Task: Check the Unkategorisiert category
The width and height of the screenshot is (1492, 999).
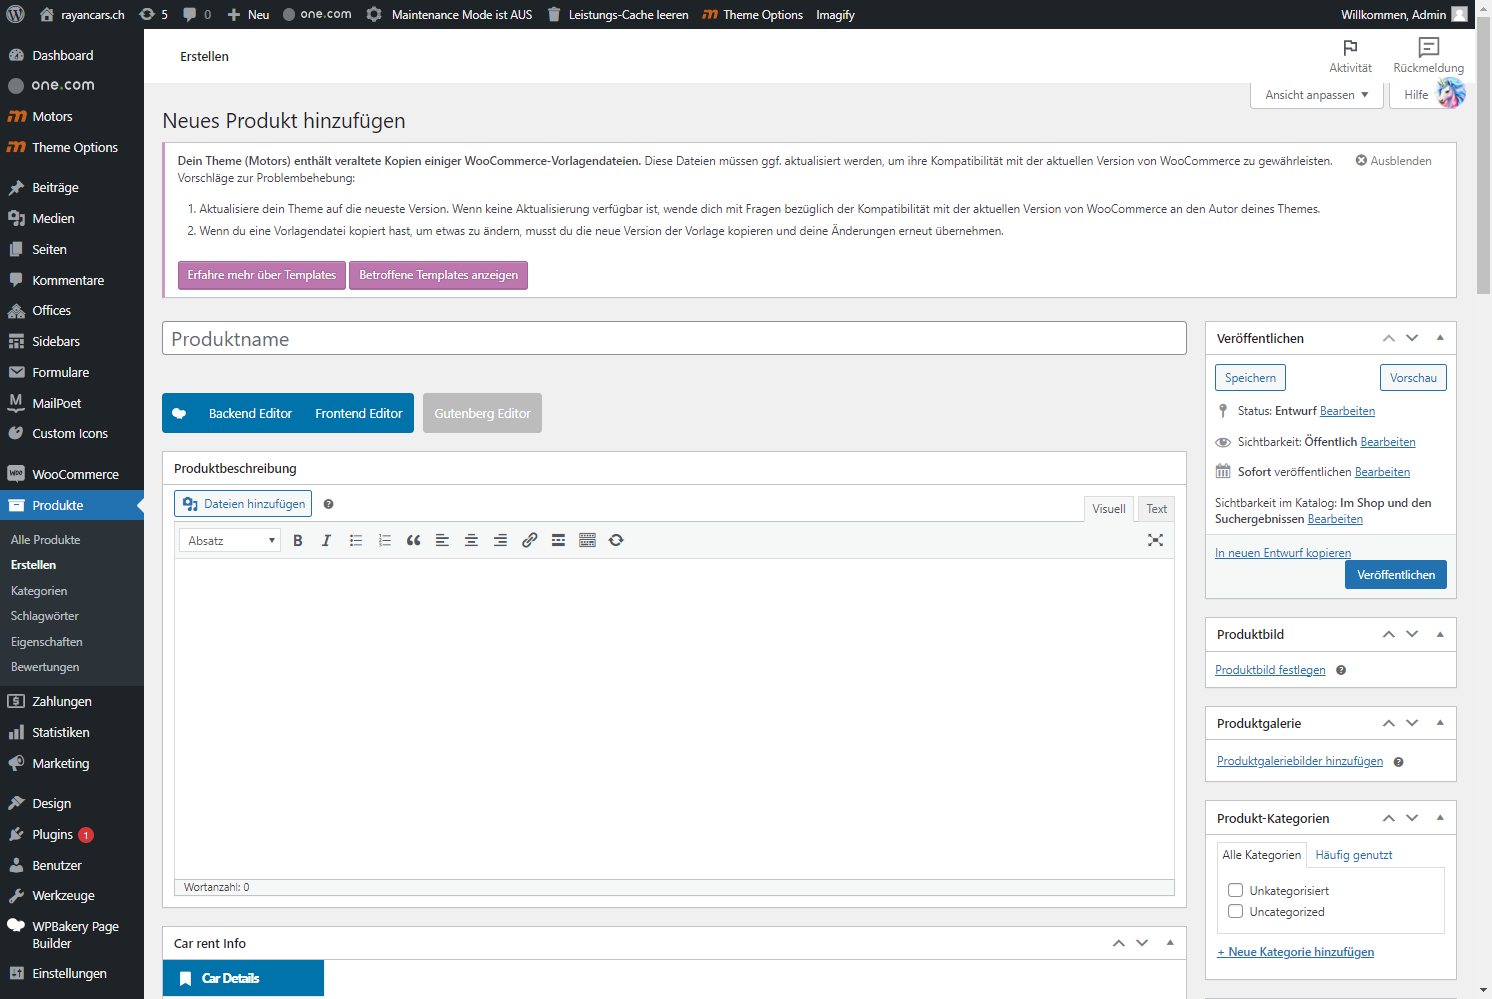Action: click(x=1236, y=890)
